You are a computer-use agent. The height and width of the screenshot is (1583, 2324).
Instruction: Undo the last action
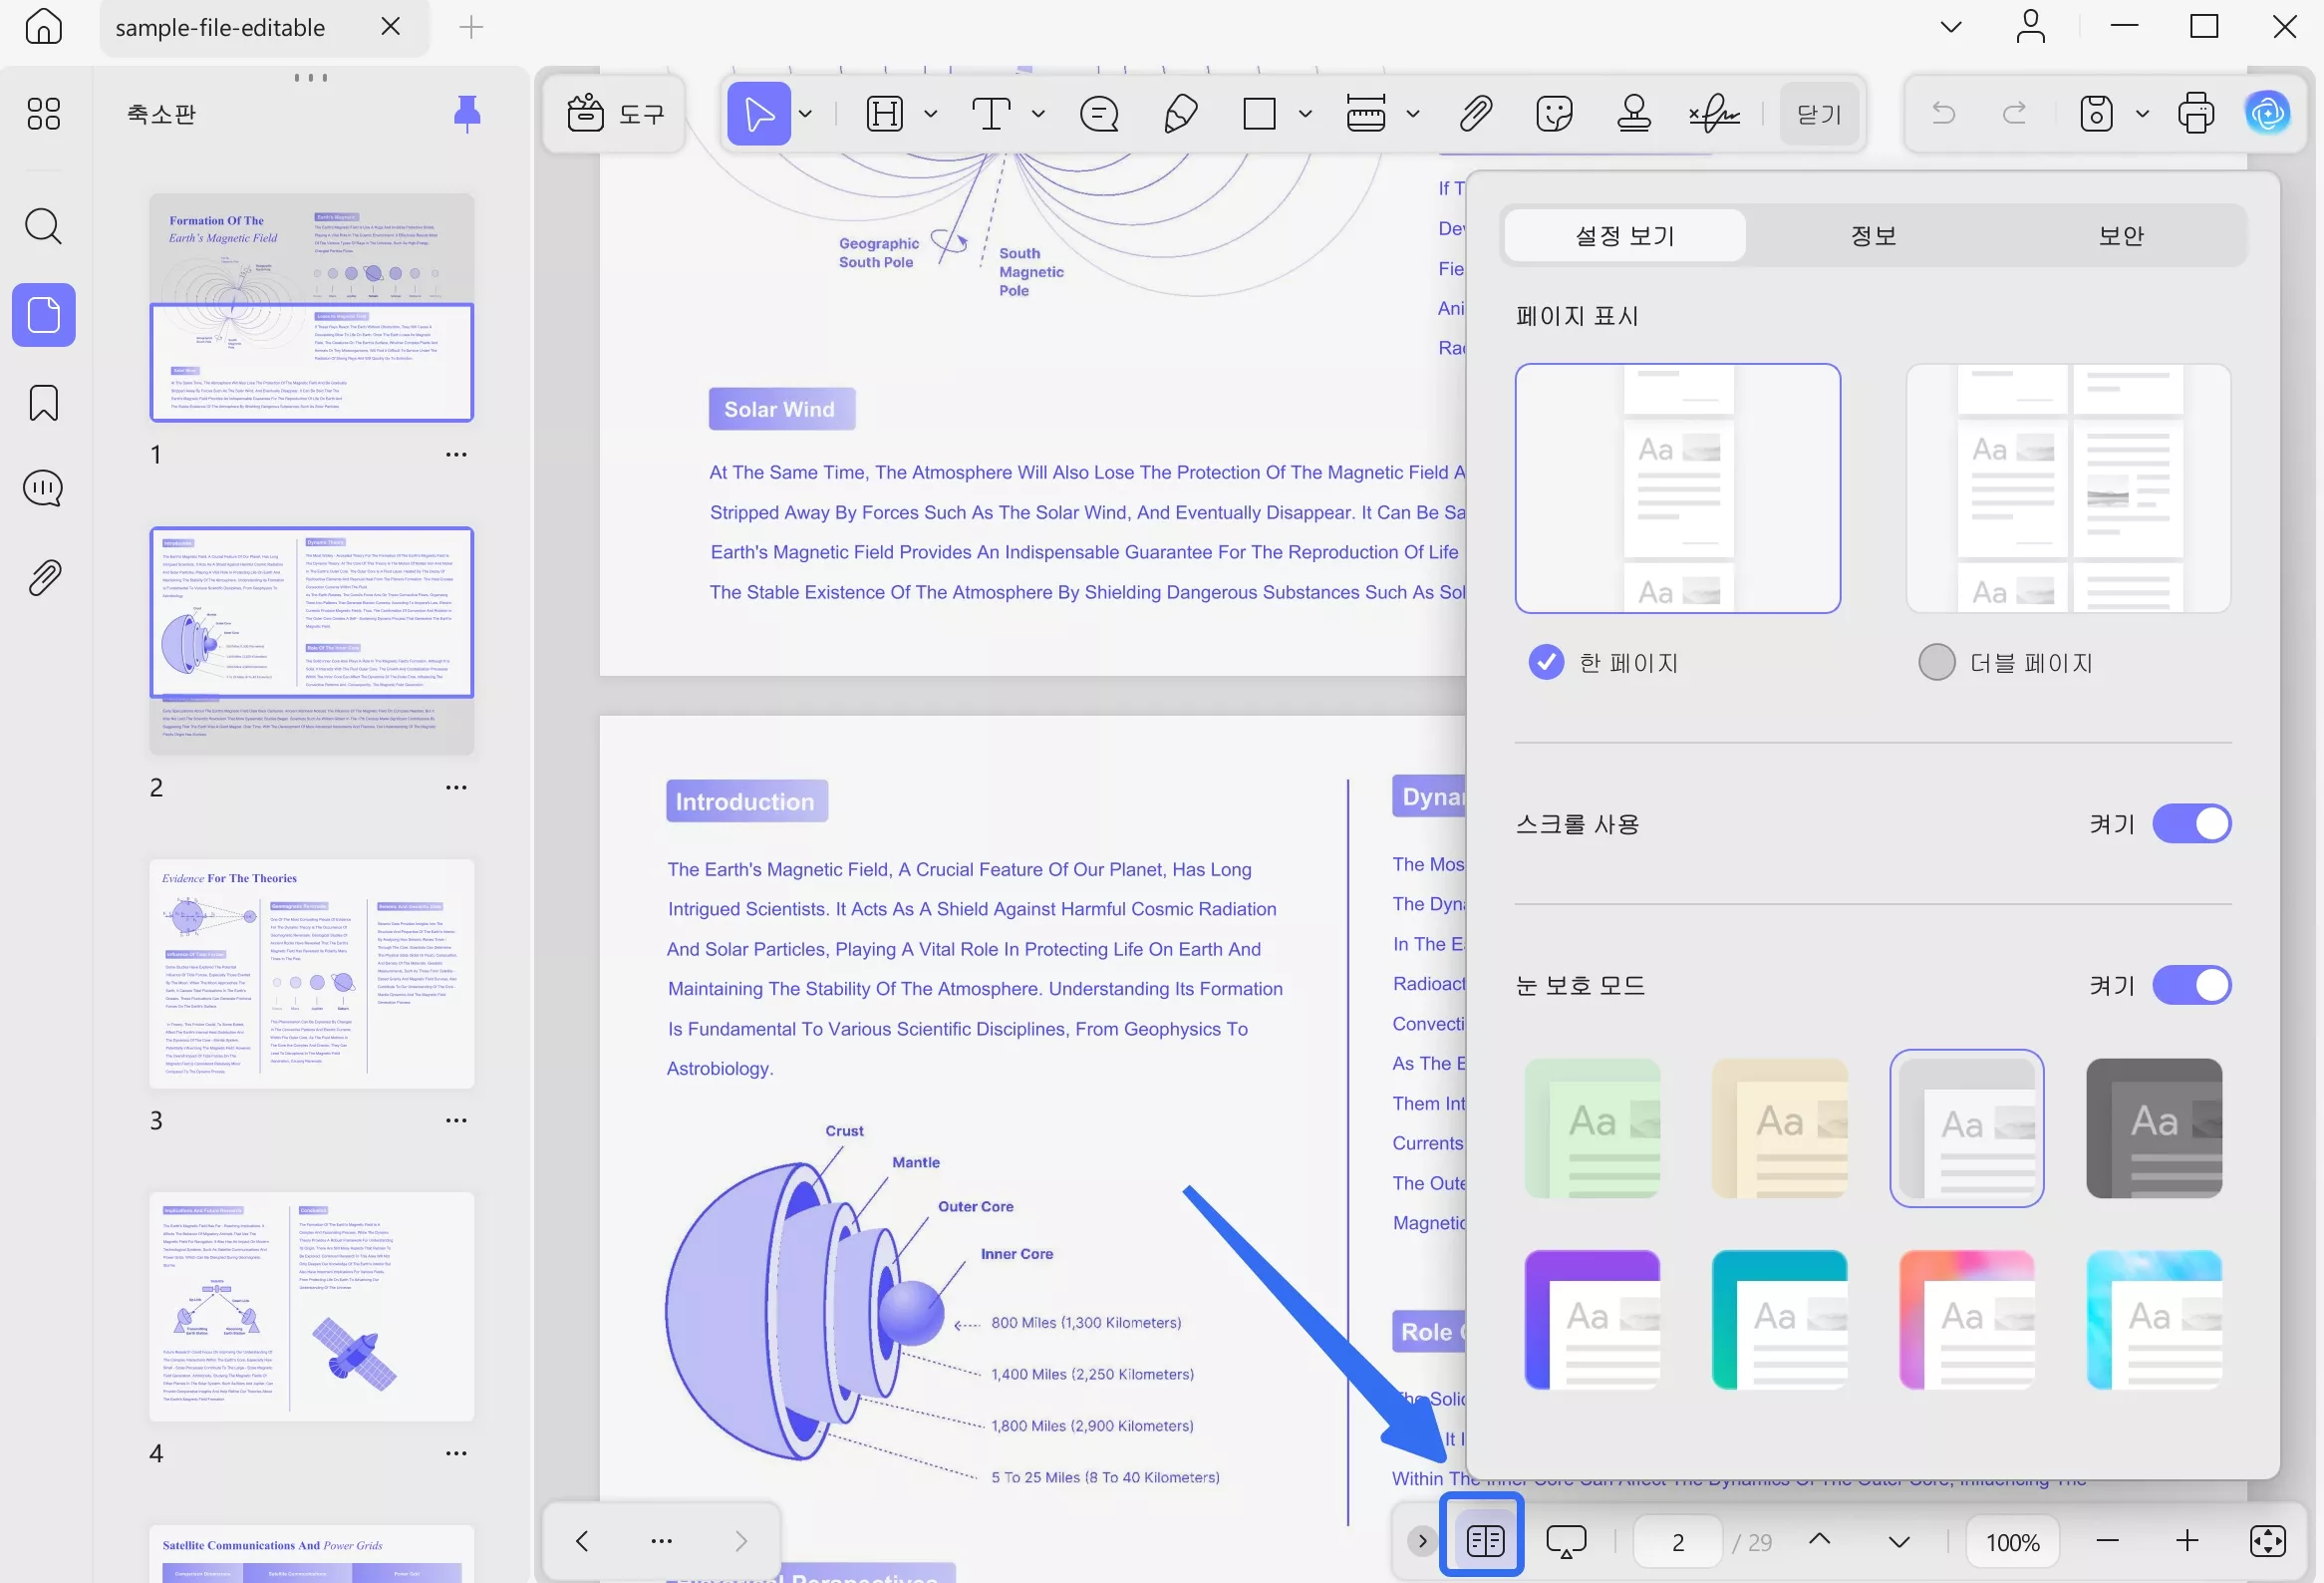[1943, 113]
